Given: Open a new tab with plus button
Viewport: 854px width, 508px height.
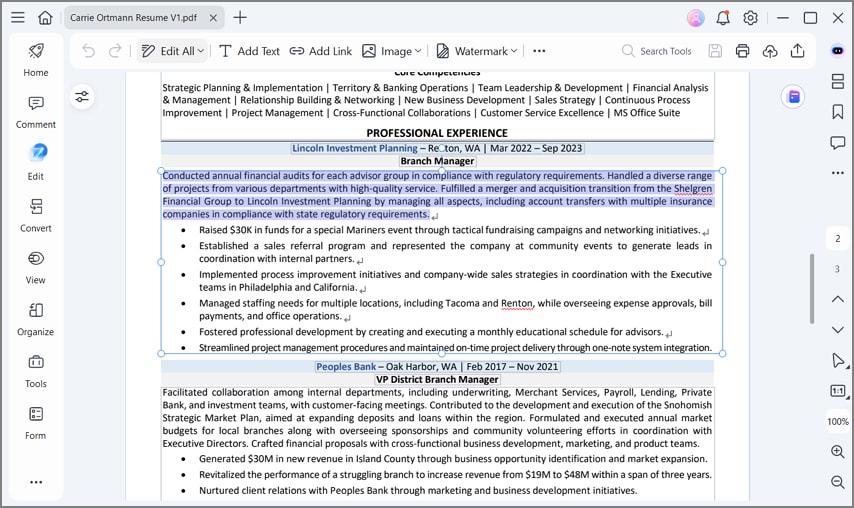Looking at the screenshot, I should tap(240, 17).
